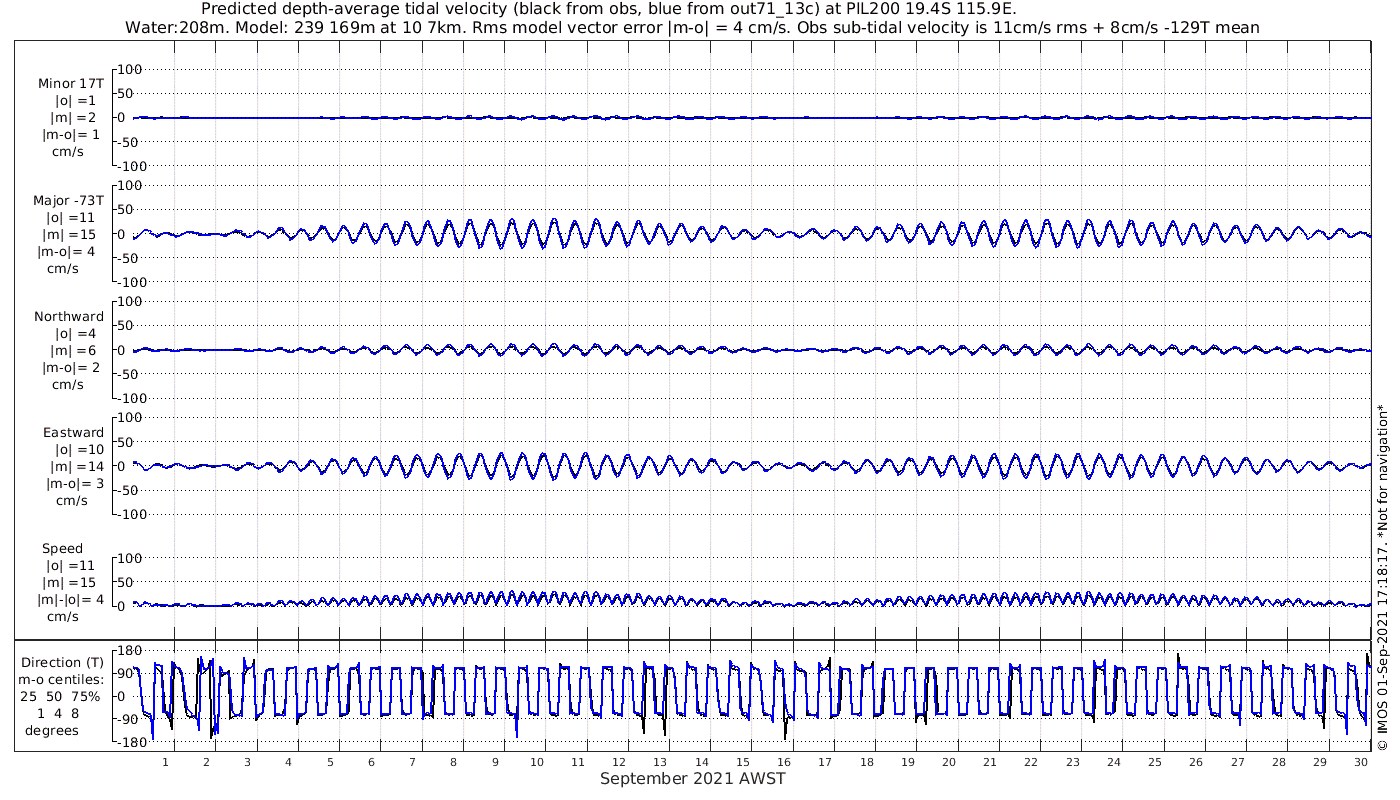Click "|m| =14" in the Eastward panel
1400x800 pixels.
79,467
